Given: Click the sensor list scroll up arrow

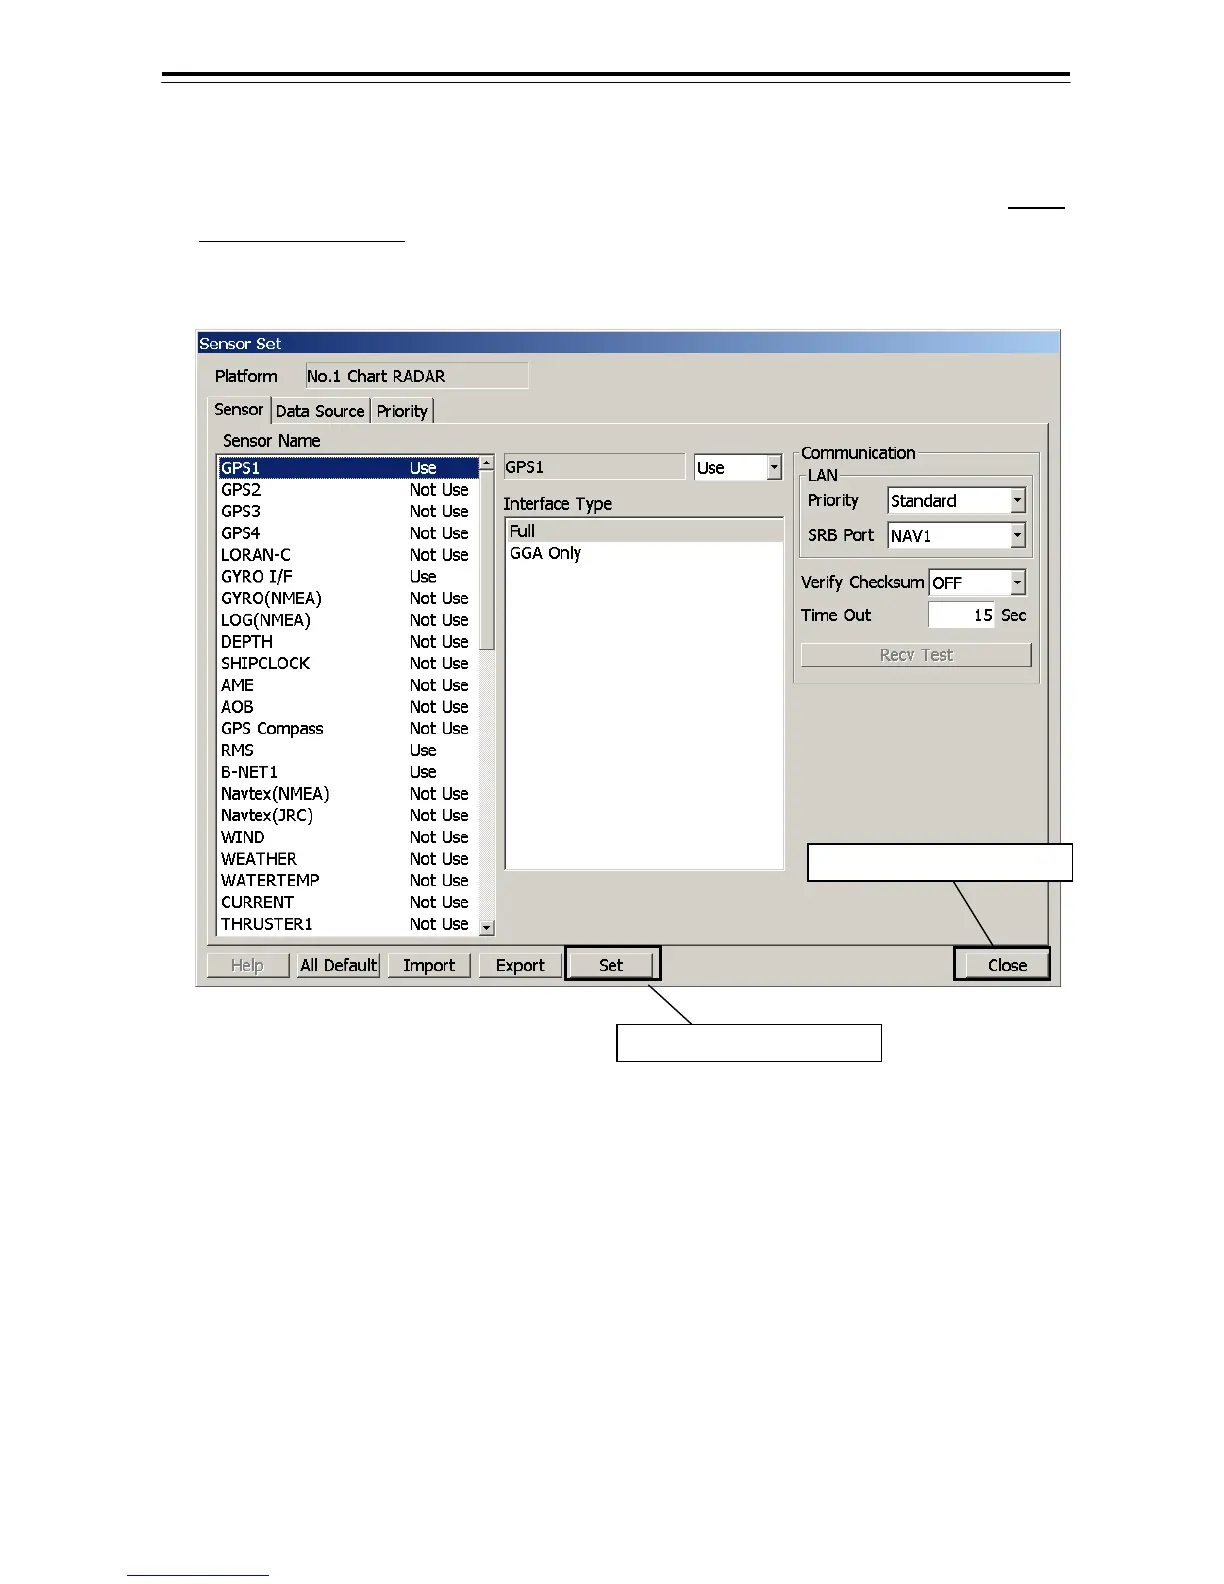Looking at the screenshot, I should 487,464.
